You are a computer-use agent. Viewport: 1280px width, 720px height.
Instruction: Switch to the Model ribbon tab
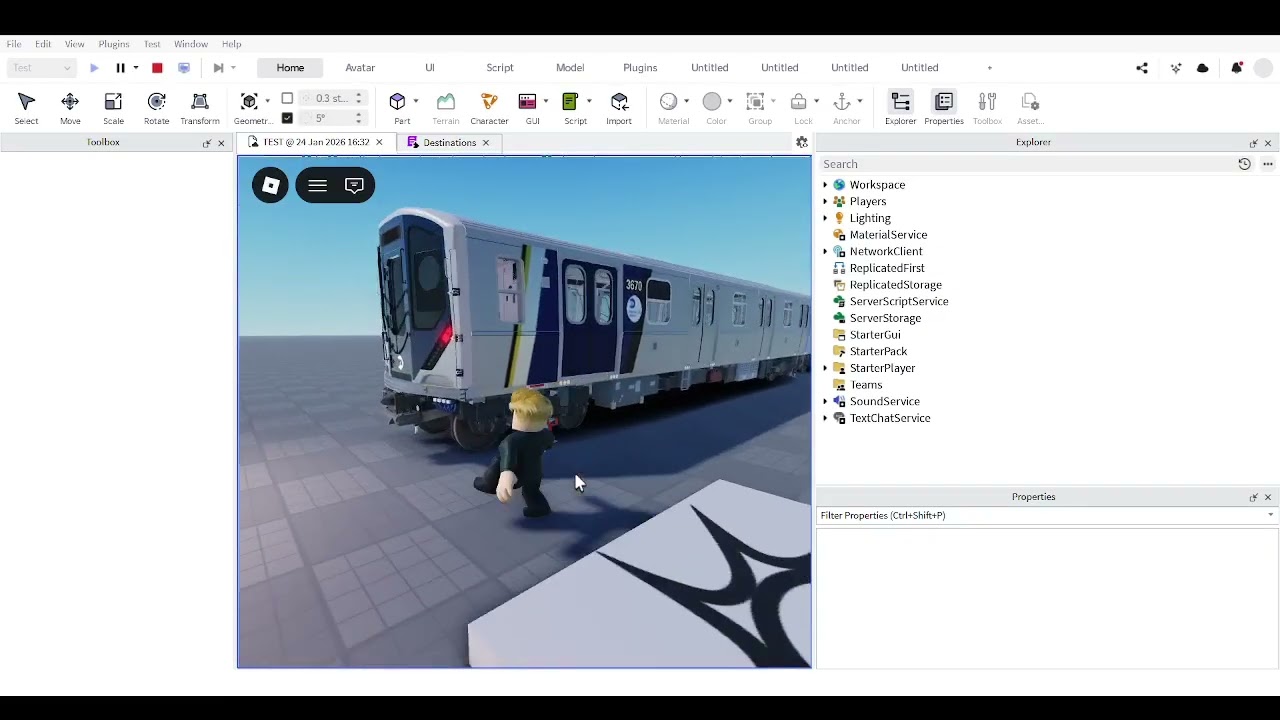[x=570, y=68]
